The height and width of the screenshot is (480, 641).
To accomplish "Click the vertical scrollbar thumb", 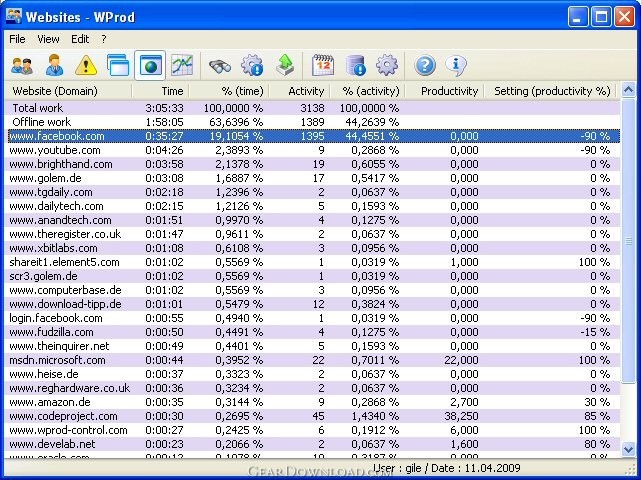I will pos(628,240).
